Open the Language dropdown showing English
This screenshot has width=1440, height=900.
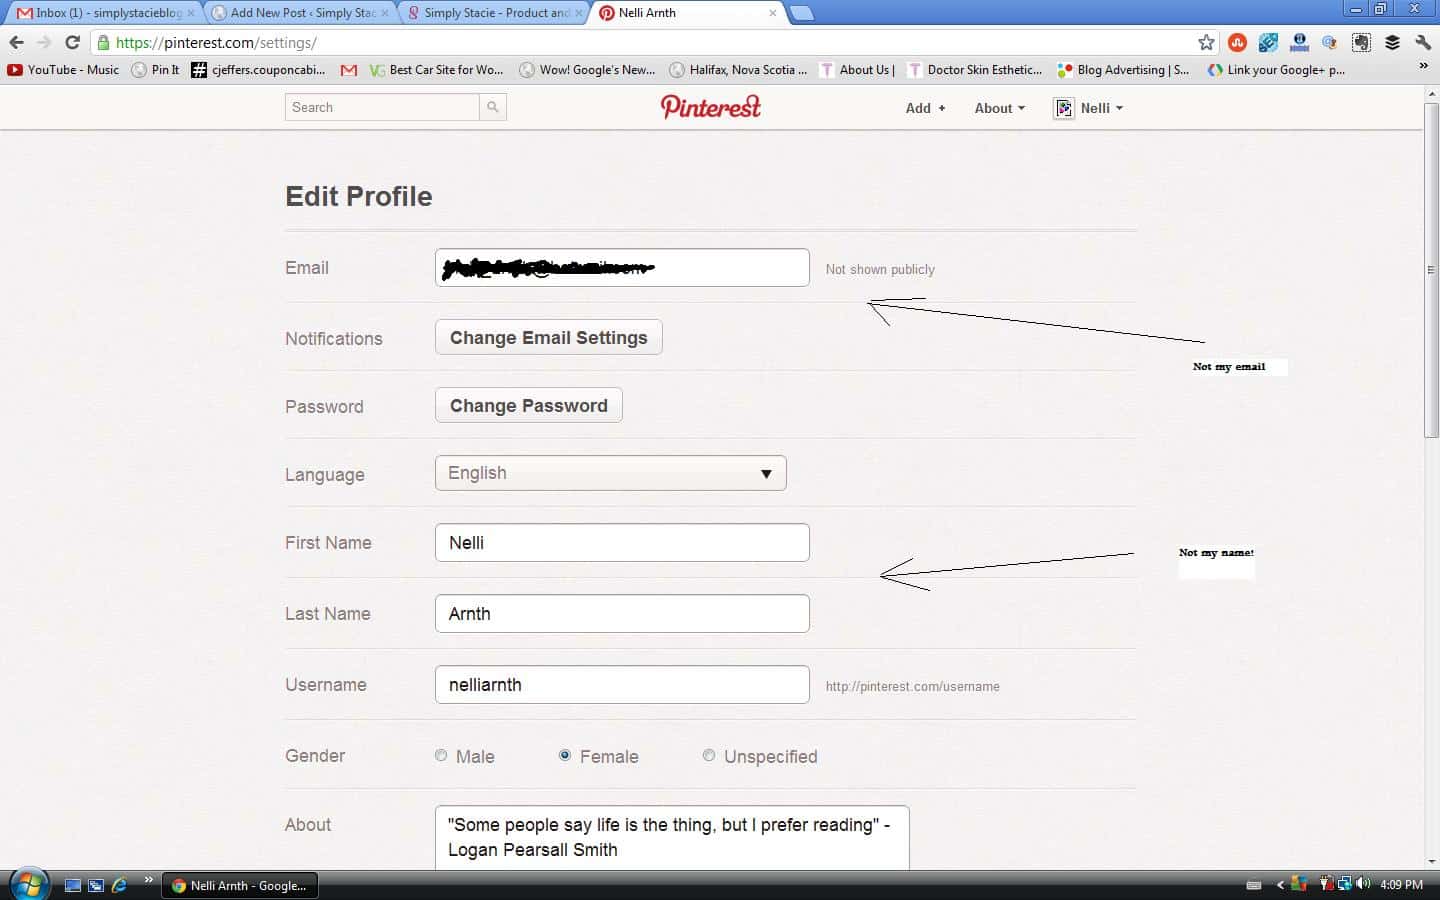coord(610,473)
